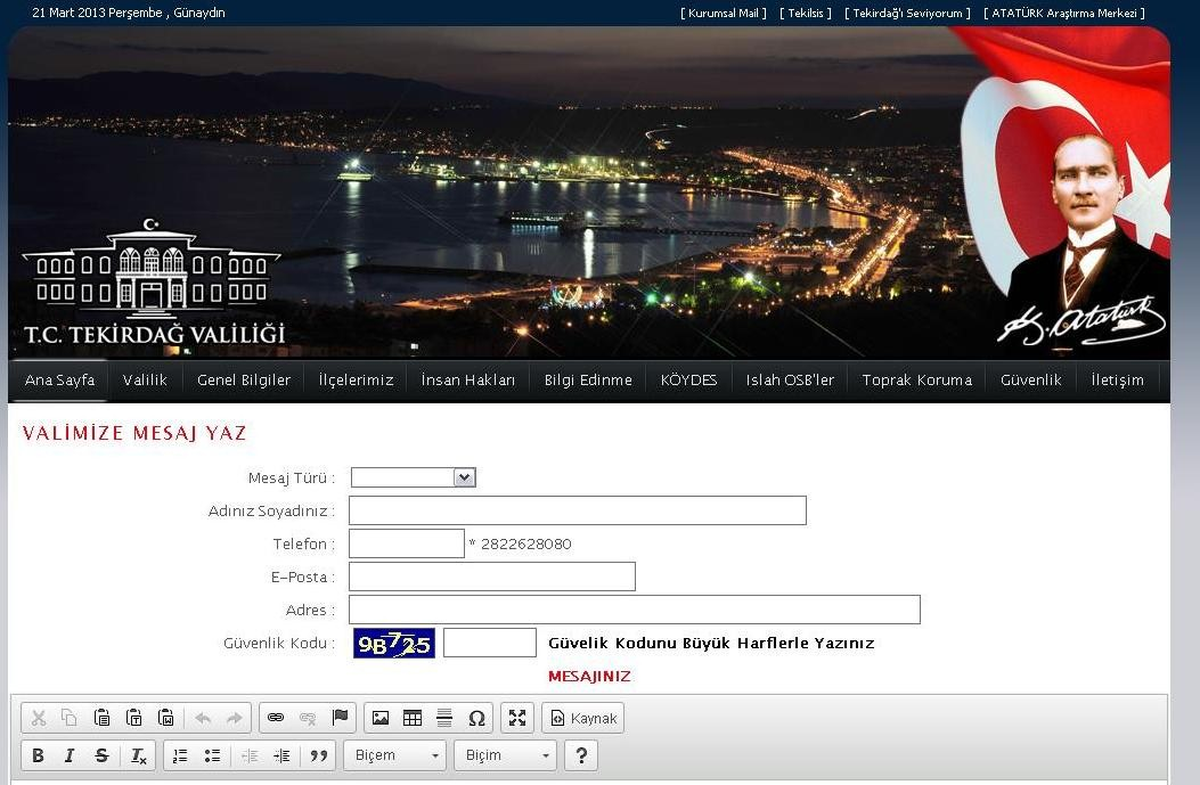Insert a numbered list
The width and height of the screenshot is (1200, 785).
[180, 755]
